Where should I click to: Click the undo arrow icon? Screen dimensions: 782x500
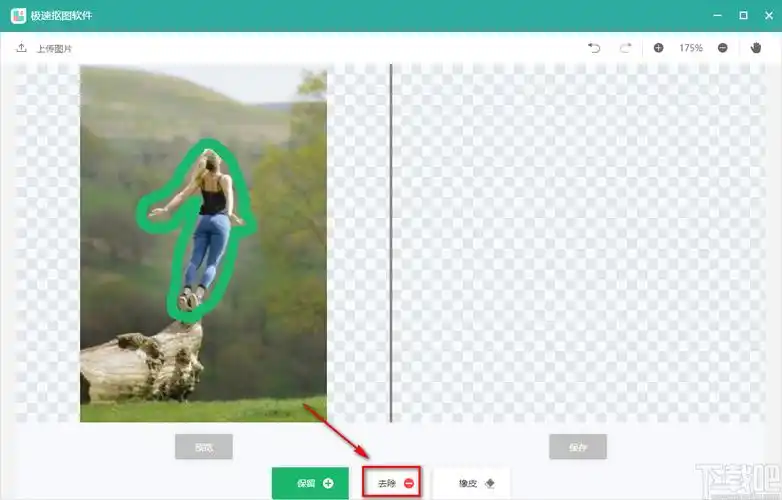(594, 48)
